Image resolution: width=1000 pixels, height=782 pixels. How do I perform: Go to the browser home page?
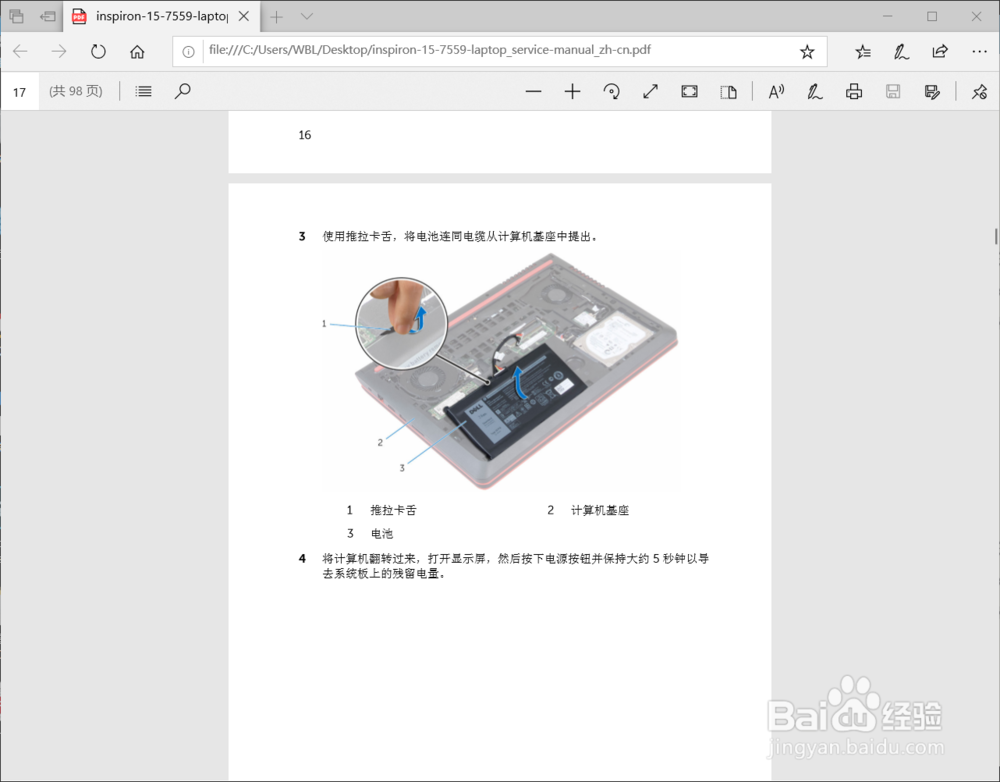(138, 51)
